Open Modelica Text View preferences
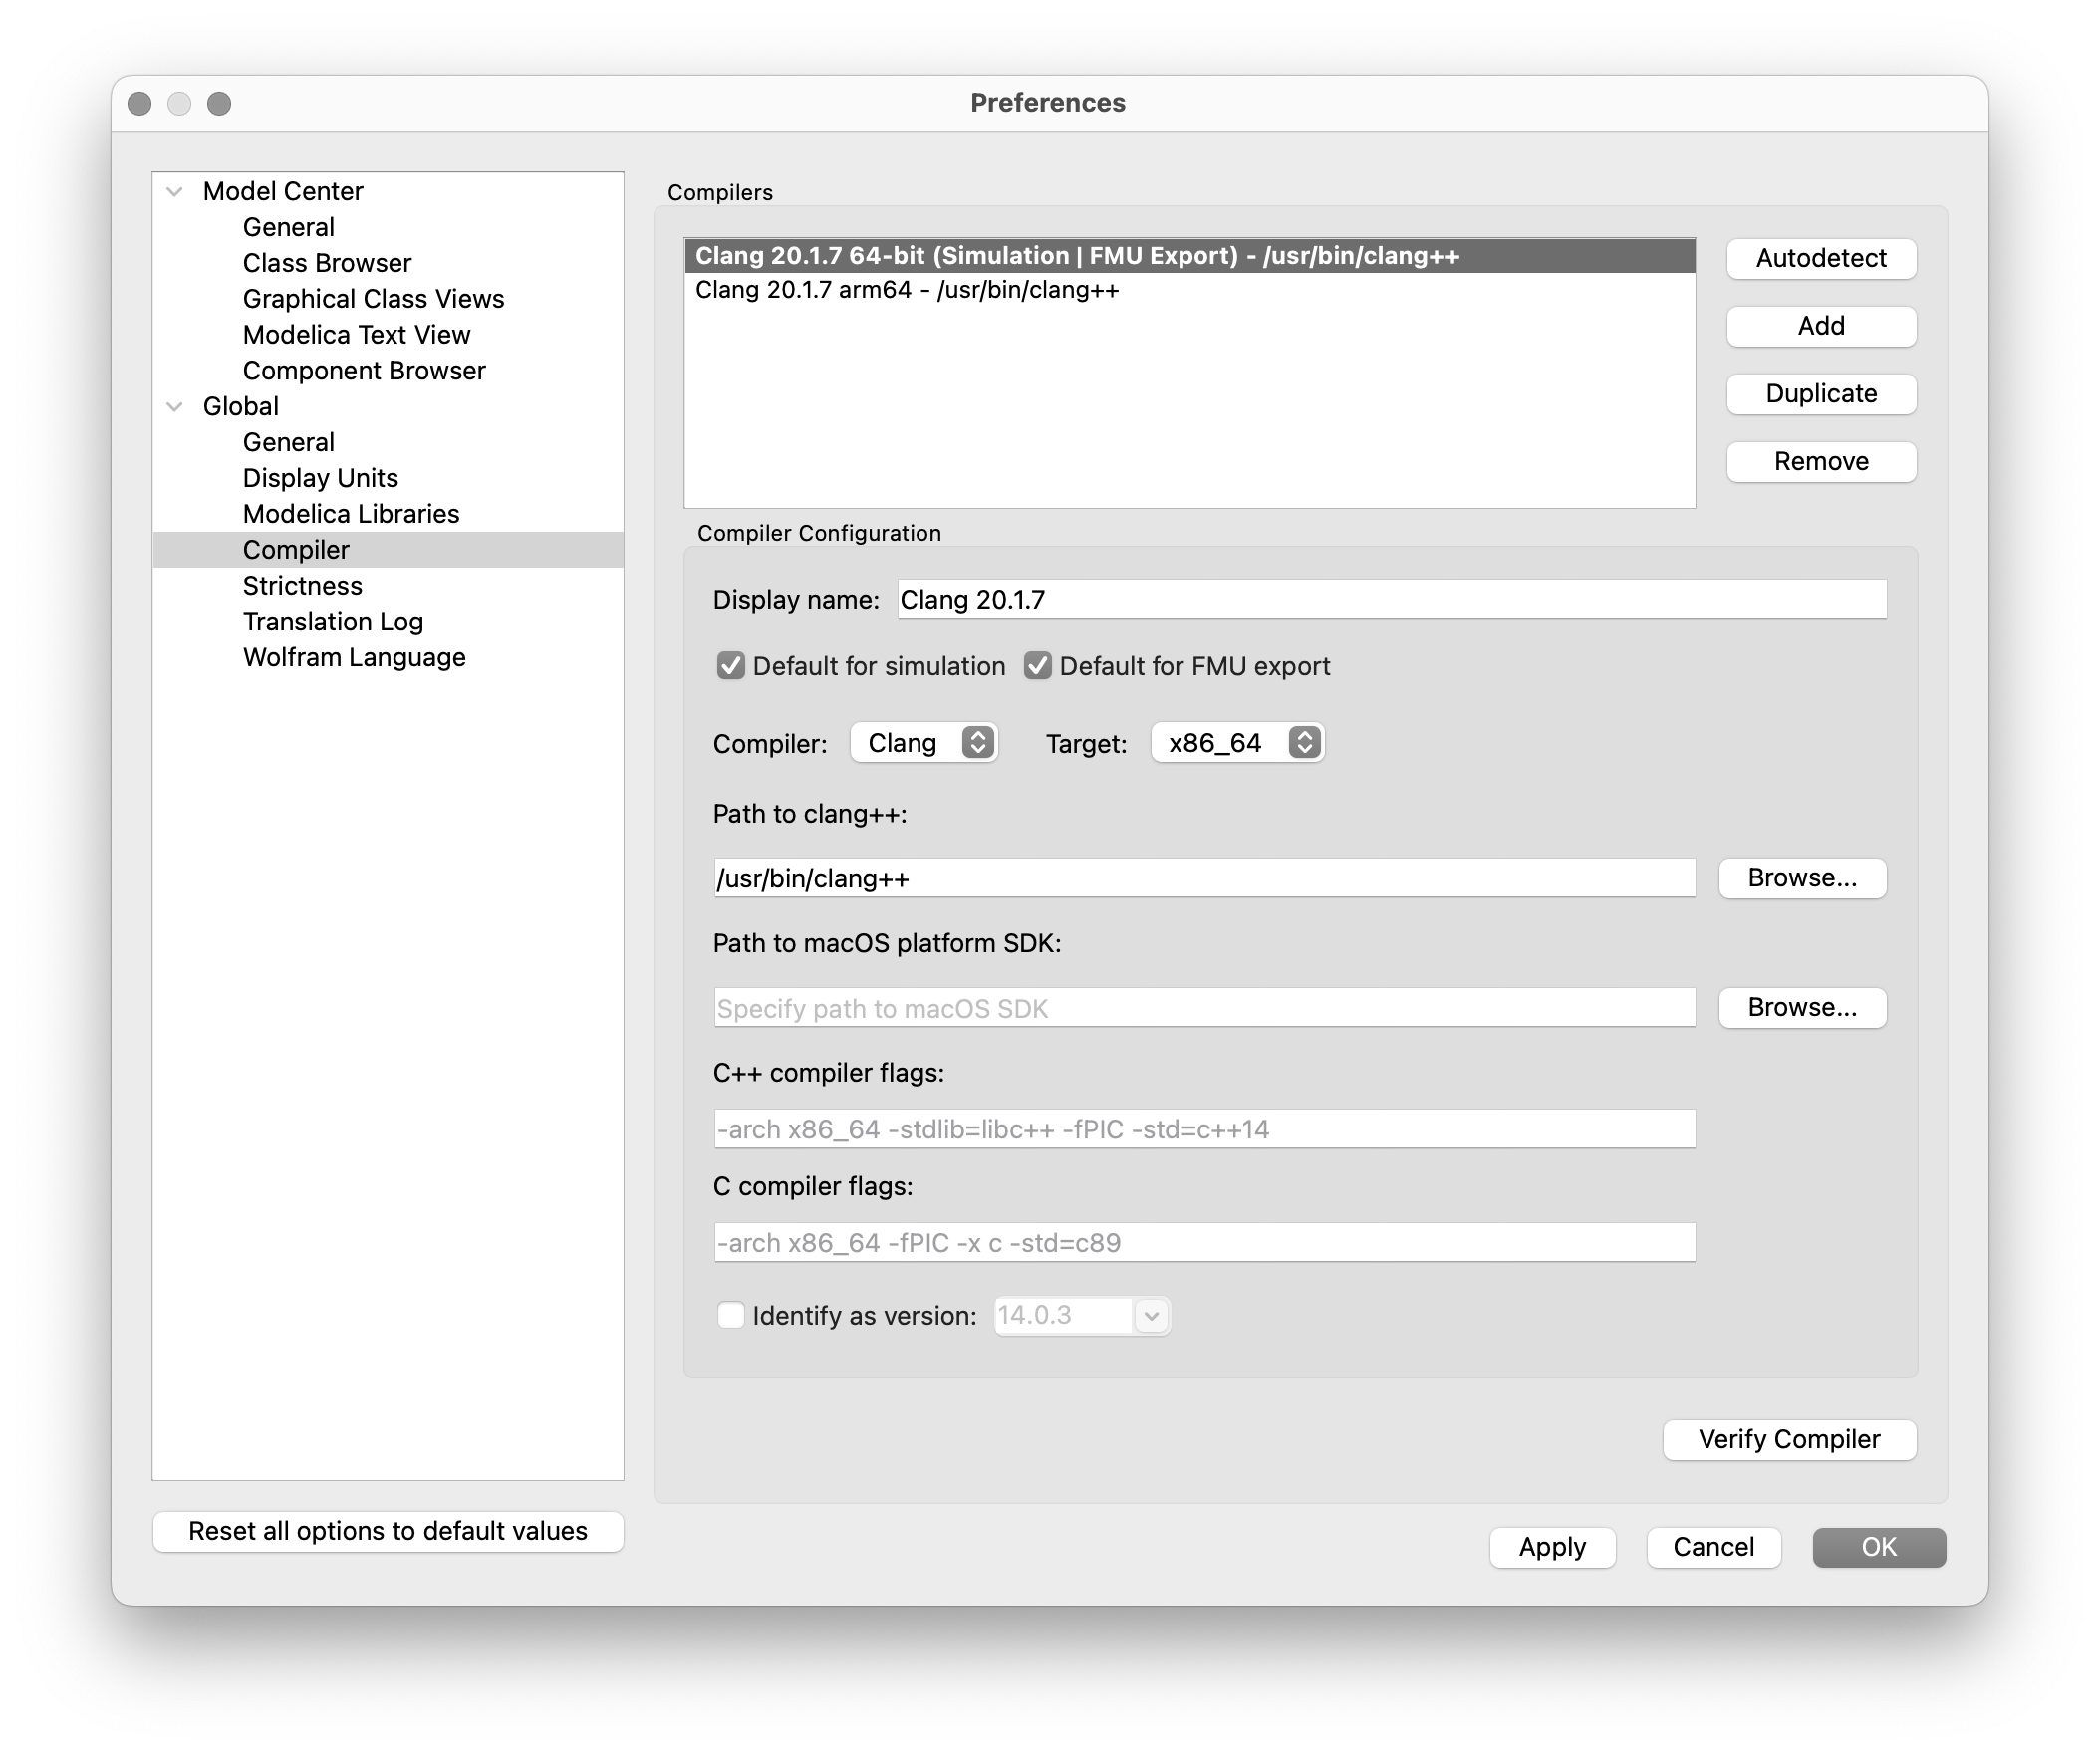The image size is (2100, 1753). pos(356,335)
